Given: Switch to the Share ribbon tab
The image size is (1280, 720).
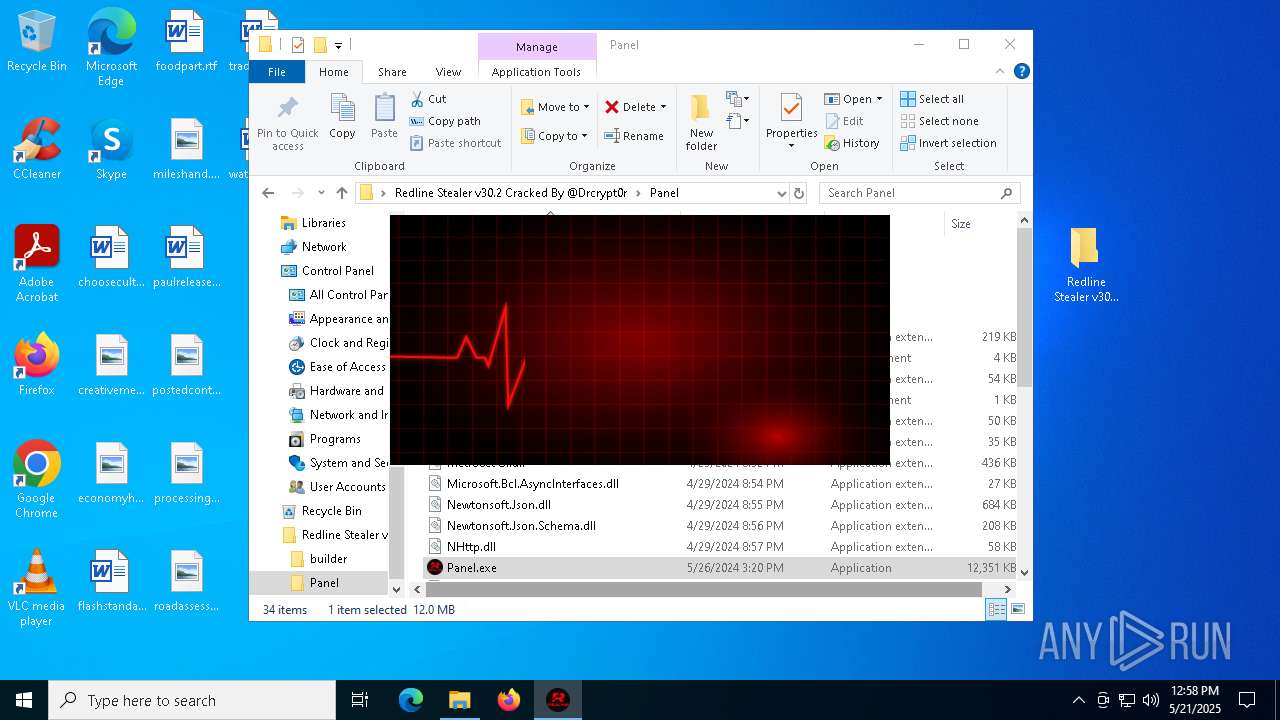Looking at the screenshot, I should [392, 72].
